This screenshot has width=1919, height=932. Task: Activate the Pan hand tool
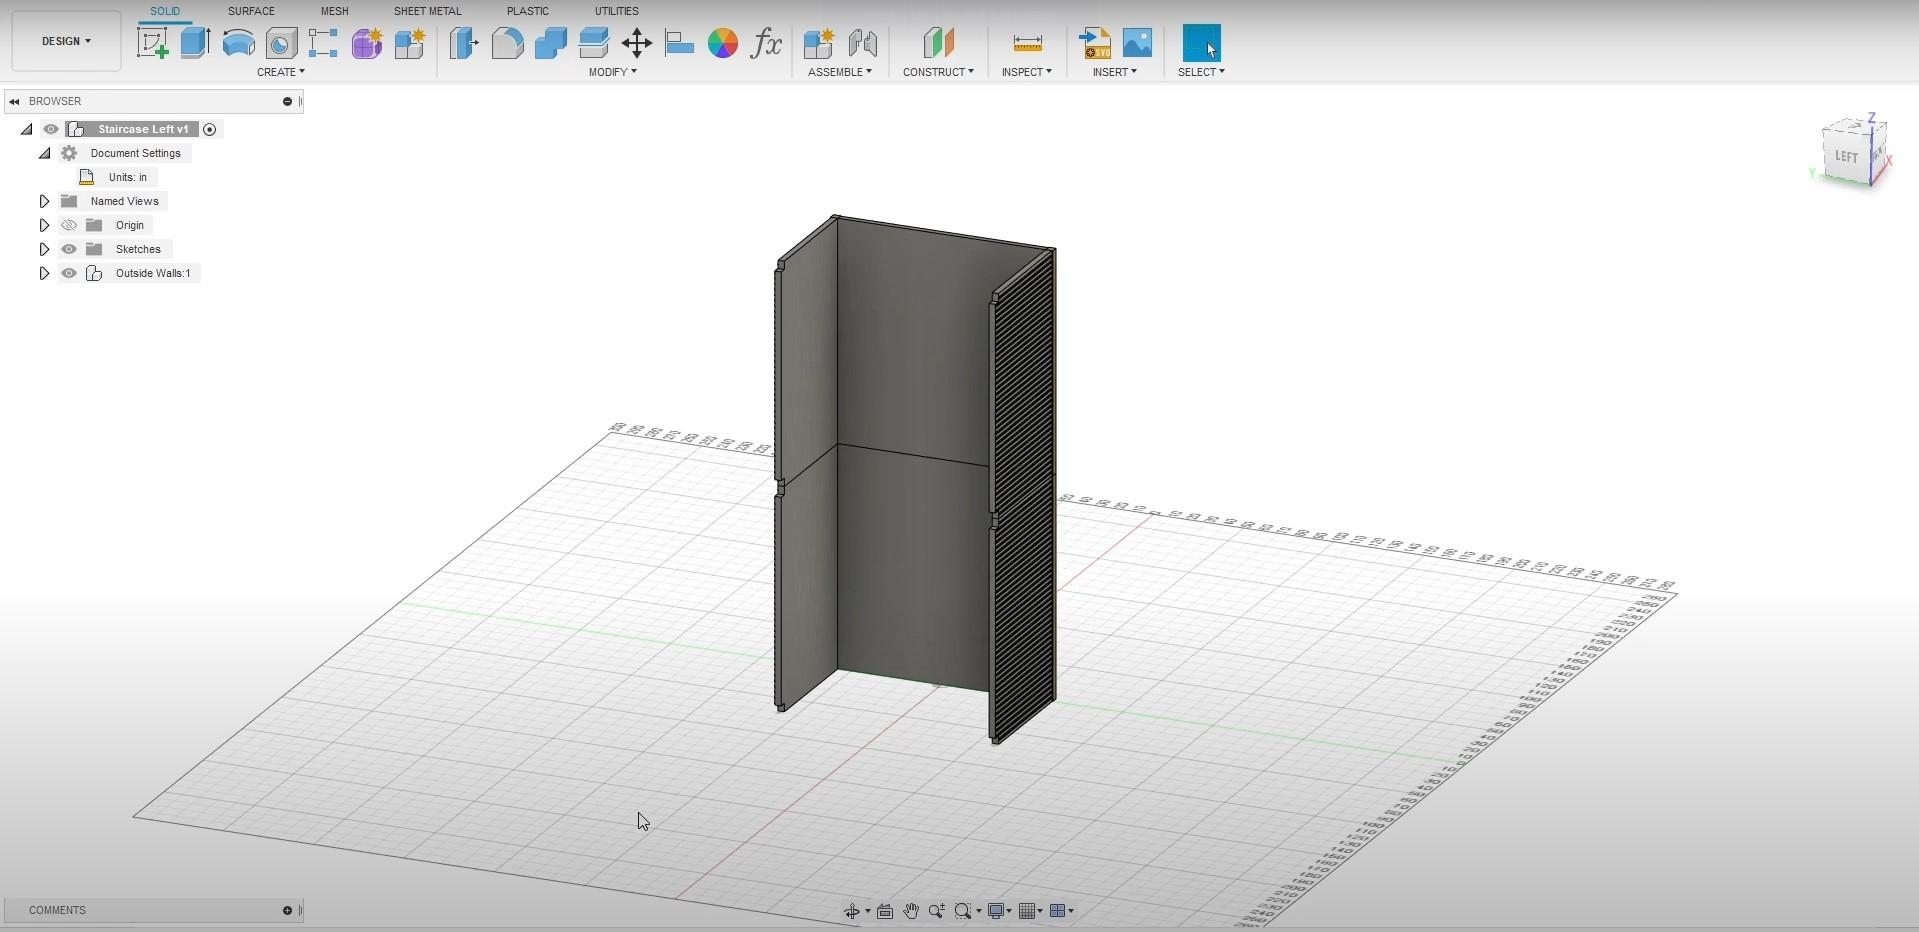911,911
